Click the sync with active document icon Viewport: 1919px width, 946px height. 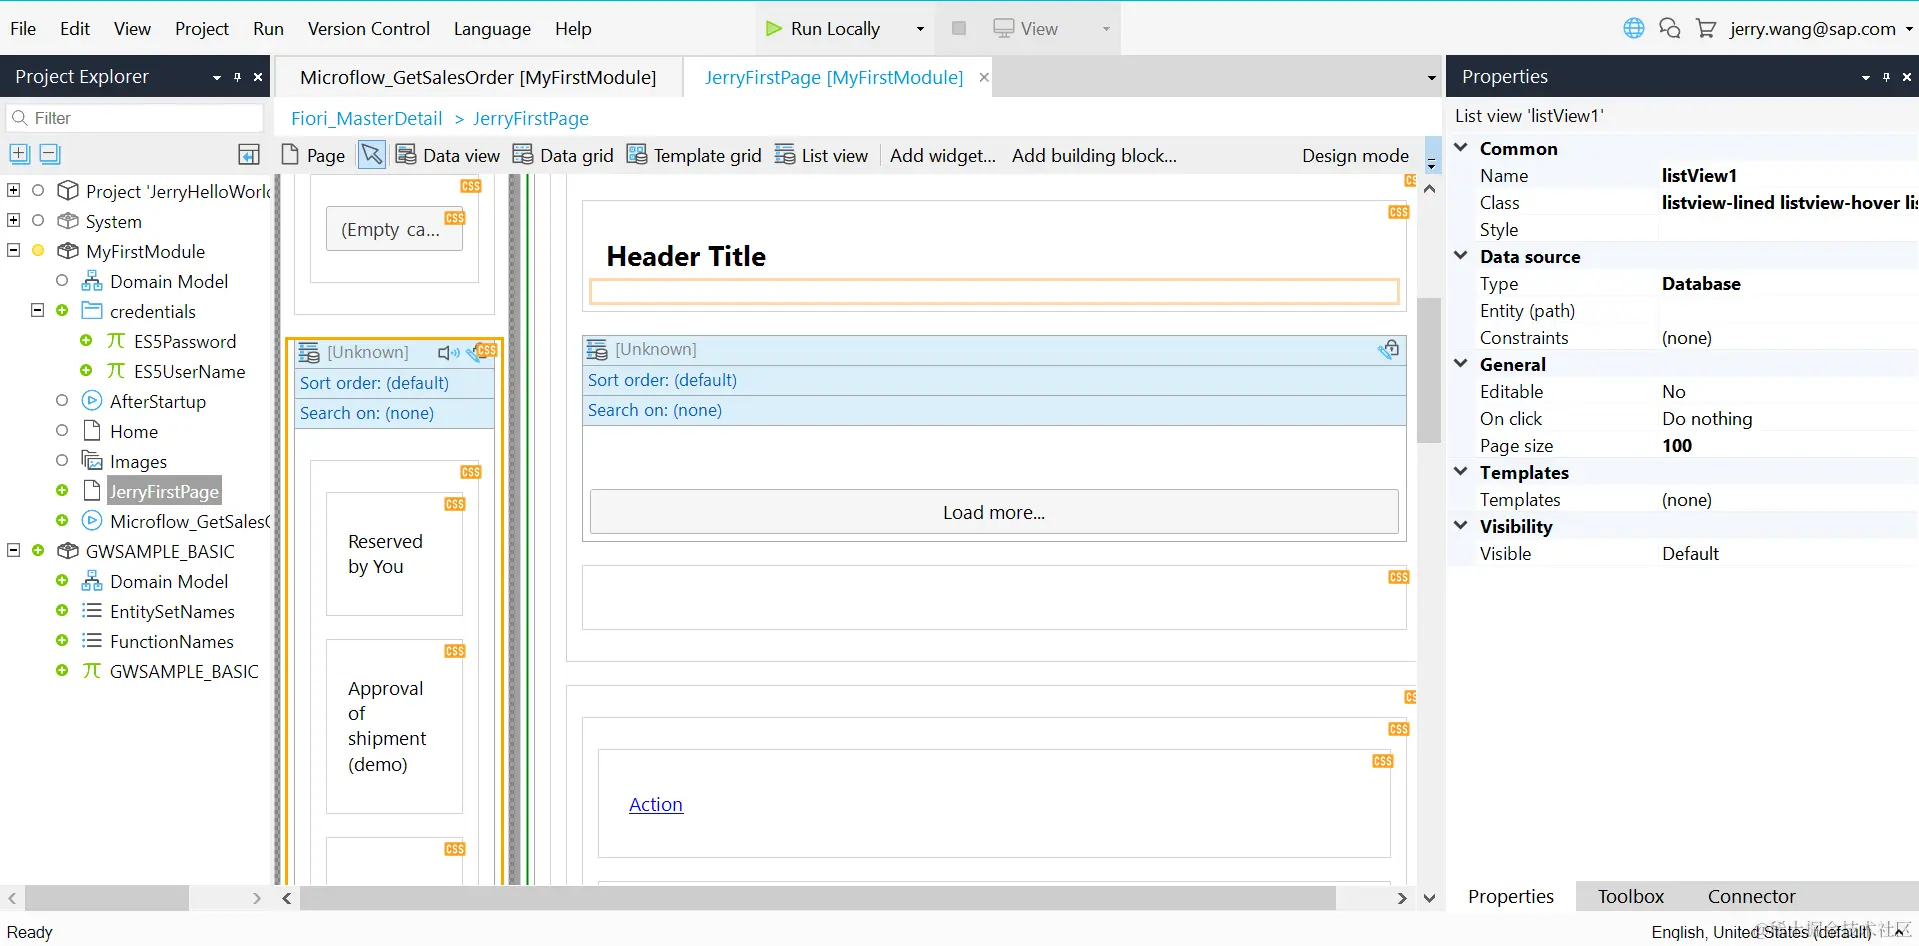point(249,154)
